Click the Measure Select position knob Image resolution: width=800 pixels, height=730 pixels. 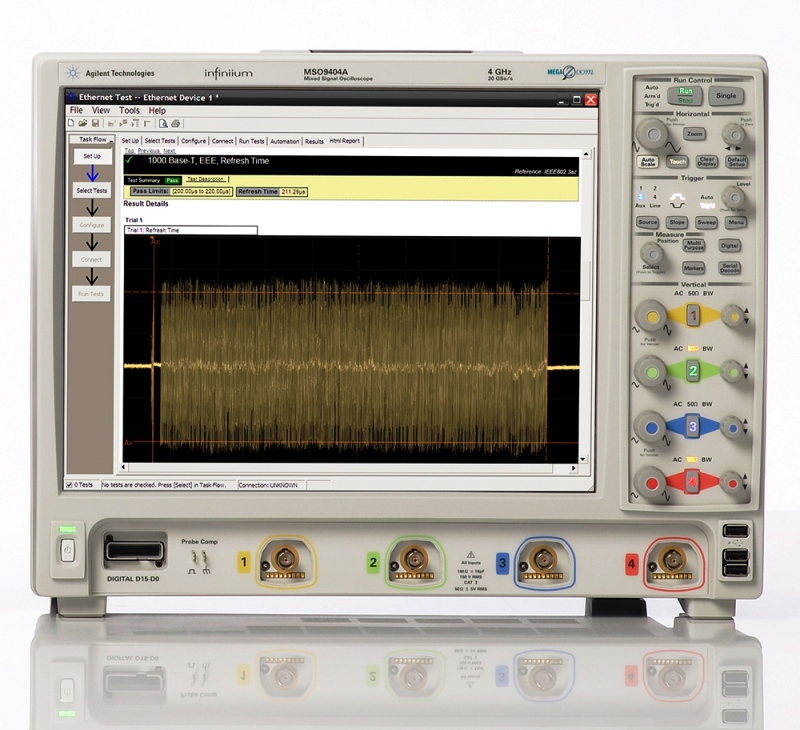(x=651, y=254)
